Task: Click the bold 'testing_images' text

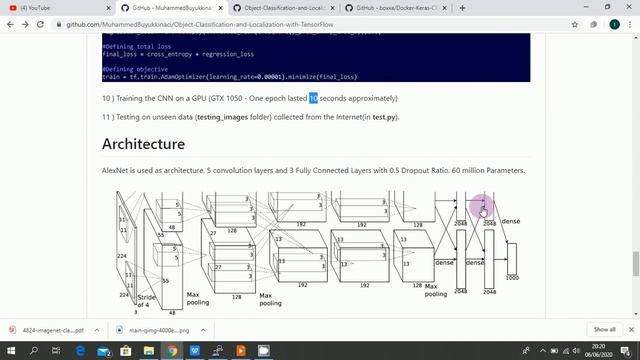Action: coord(222,117)
